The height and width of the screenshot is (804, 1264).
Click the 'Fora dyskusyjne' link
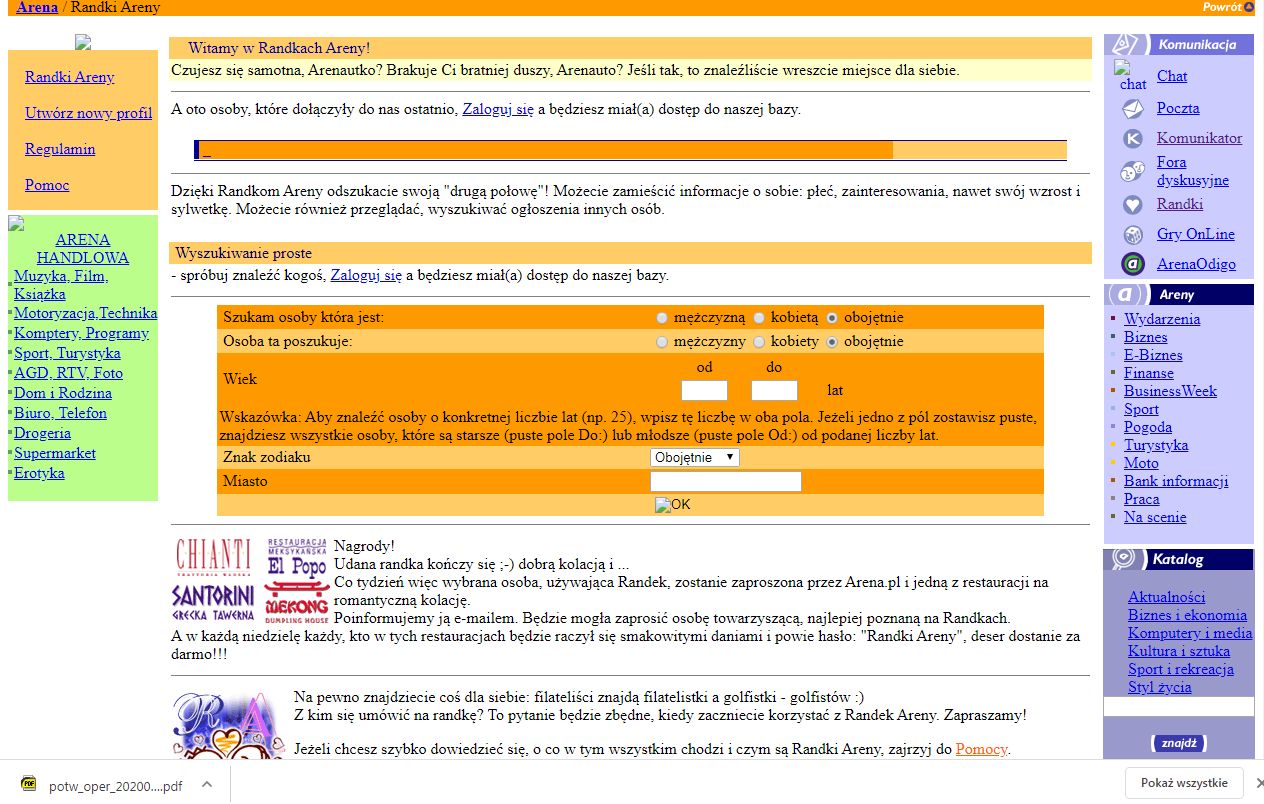[x=1193, y=171]
